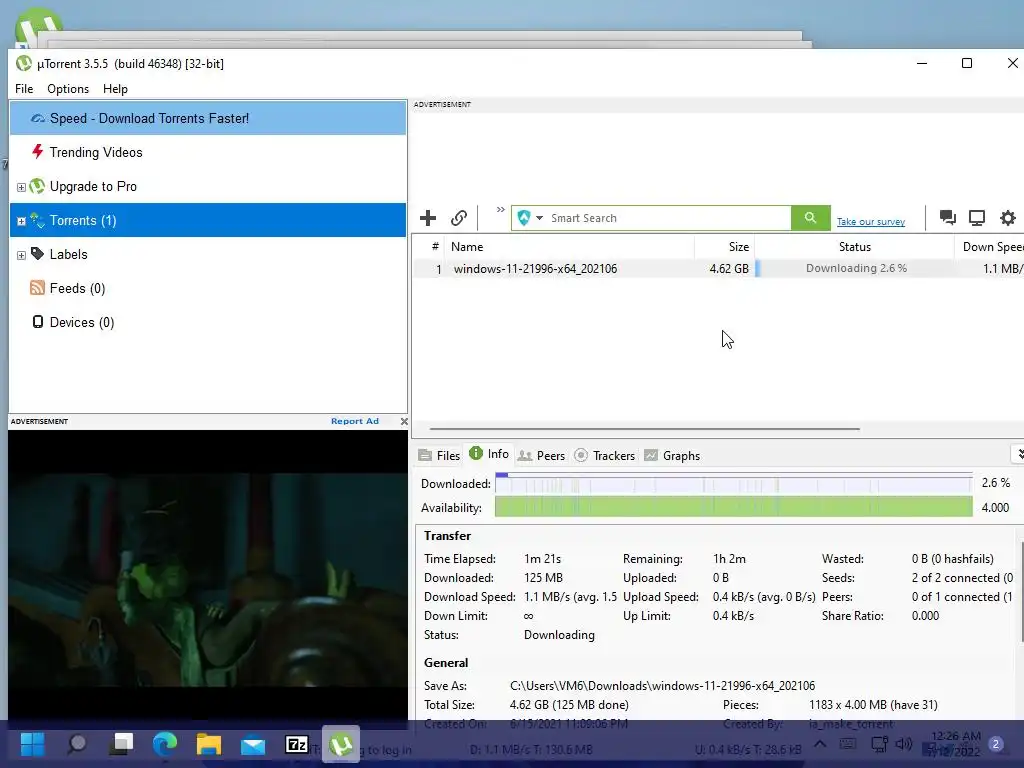Switch to the Info tab
The height and width of the screenshot is (768, 1024).
pyautogui.click(x=489, y=454)
